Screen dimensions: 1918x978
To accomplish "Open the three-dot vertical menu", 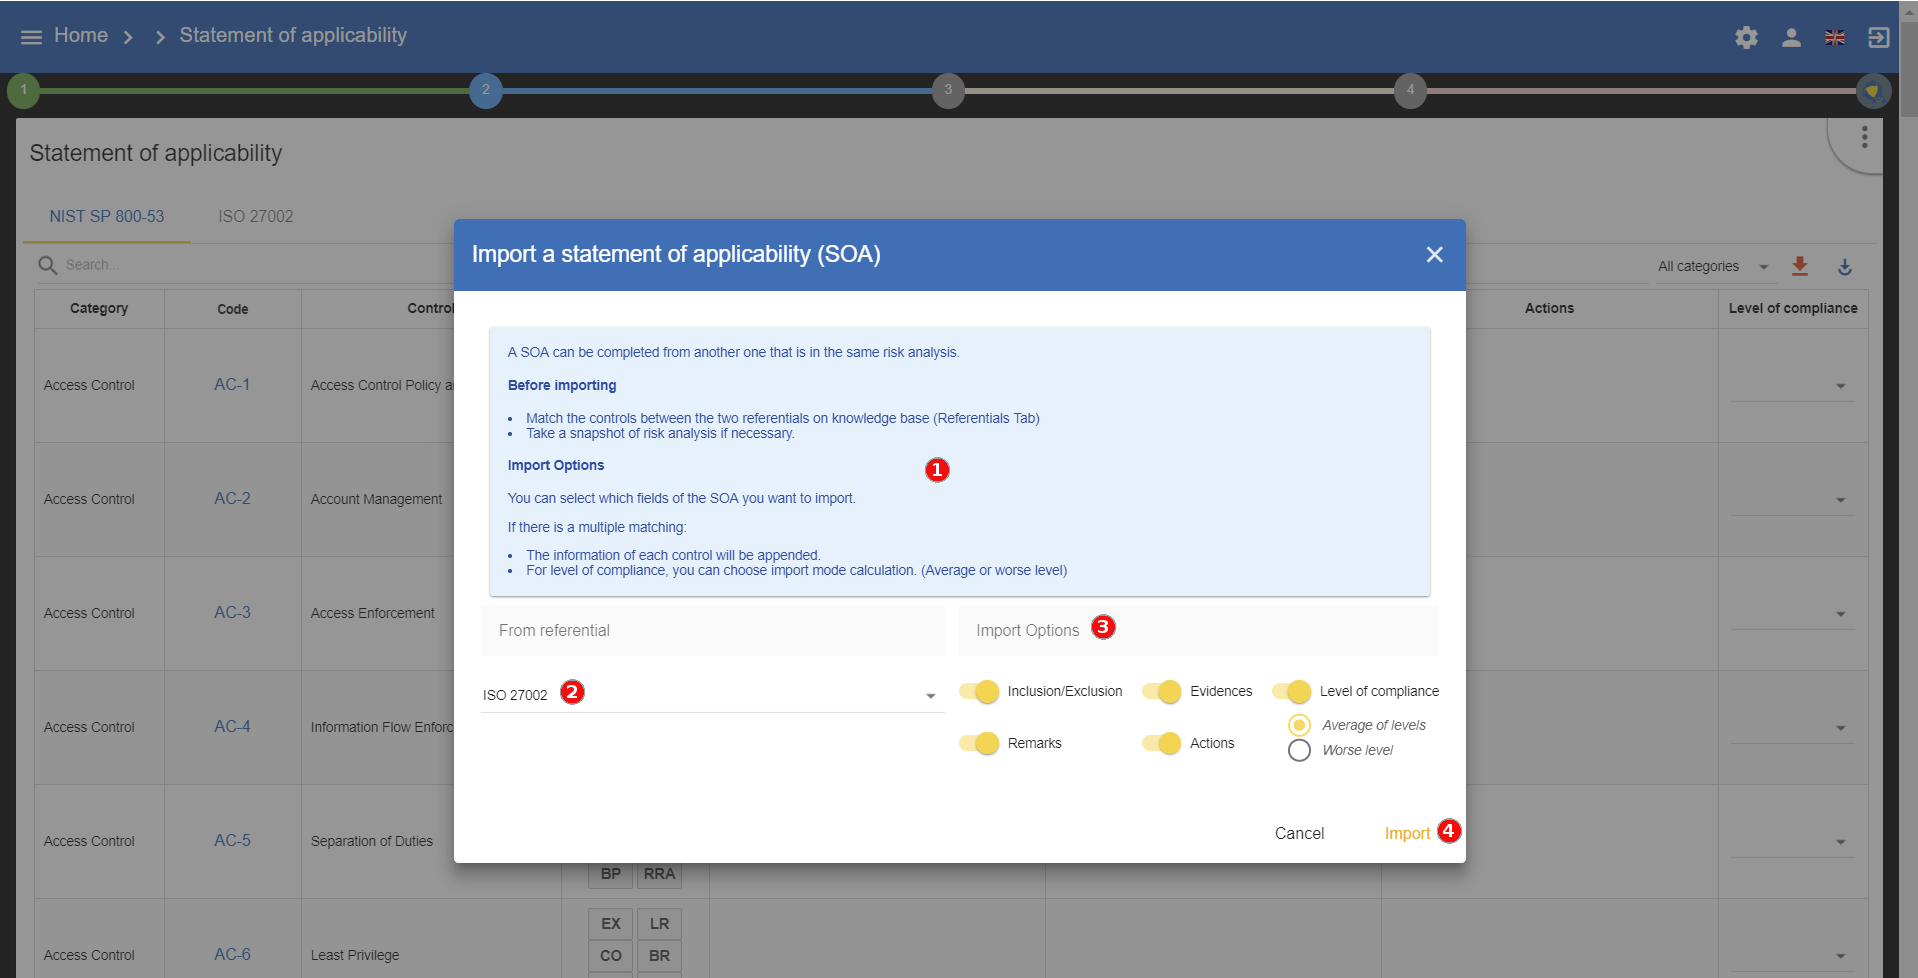I will click(1864, 138).
